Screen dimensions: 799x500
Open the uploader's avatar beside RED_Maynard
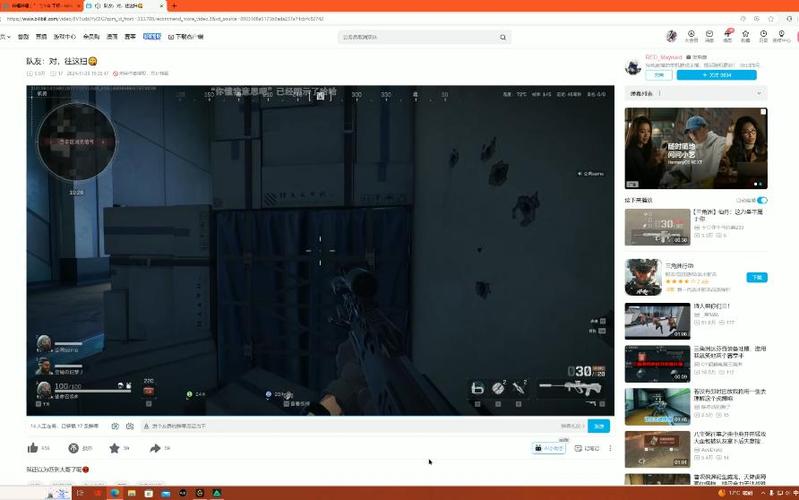point(633,67)
